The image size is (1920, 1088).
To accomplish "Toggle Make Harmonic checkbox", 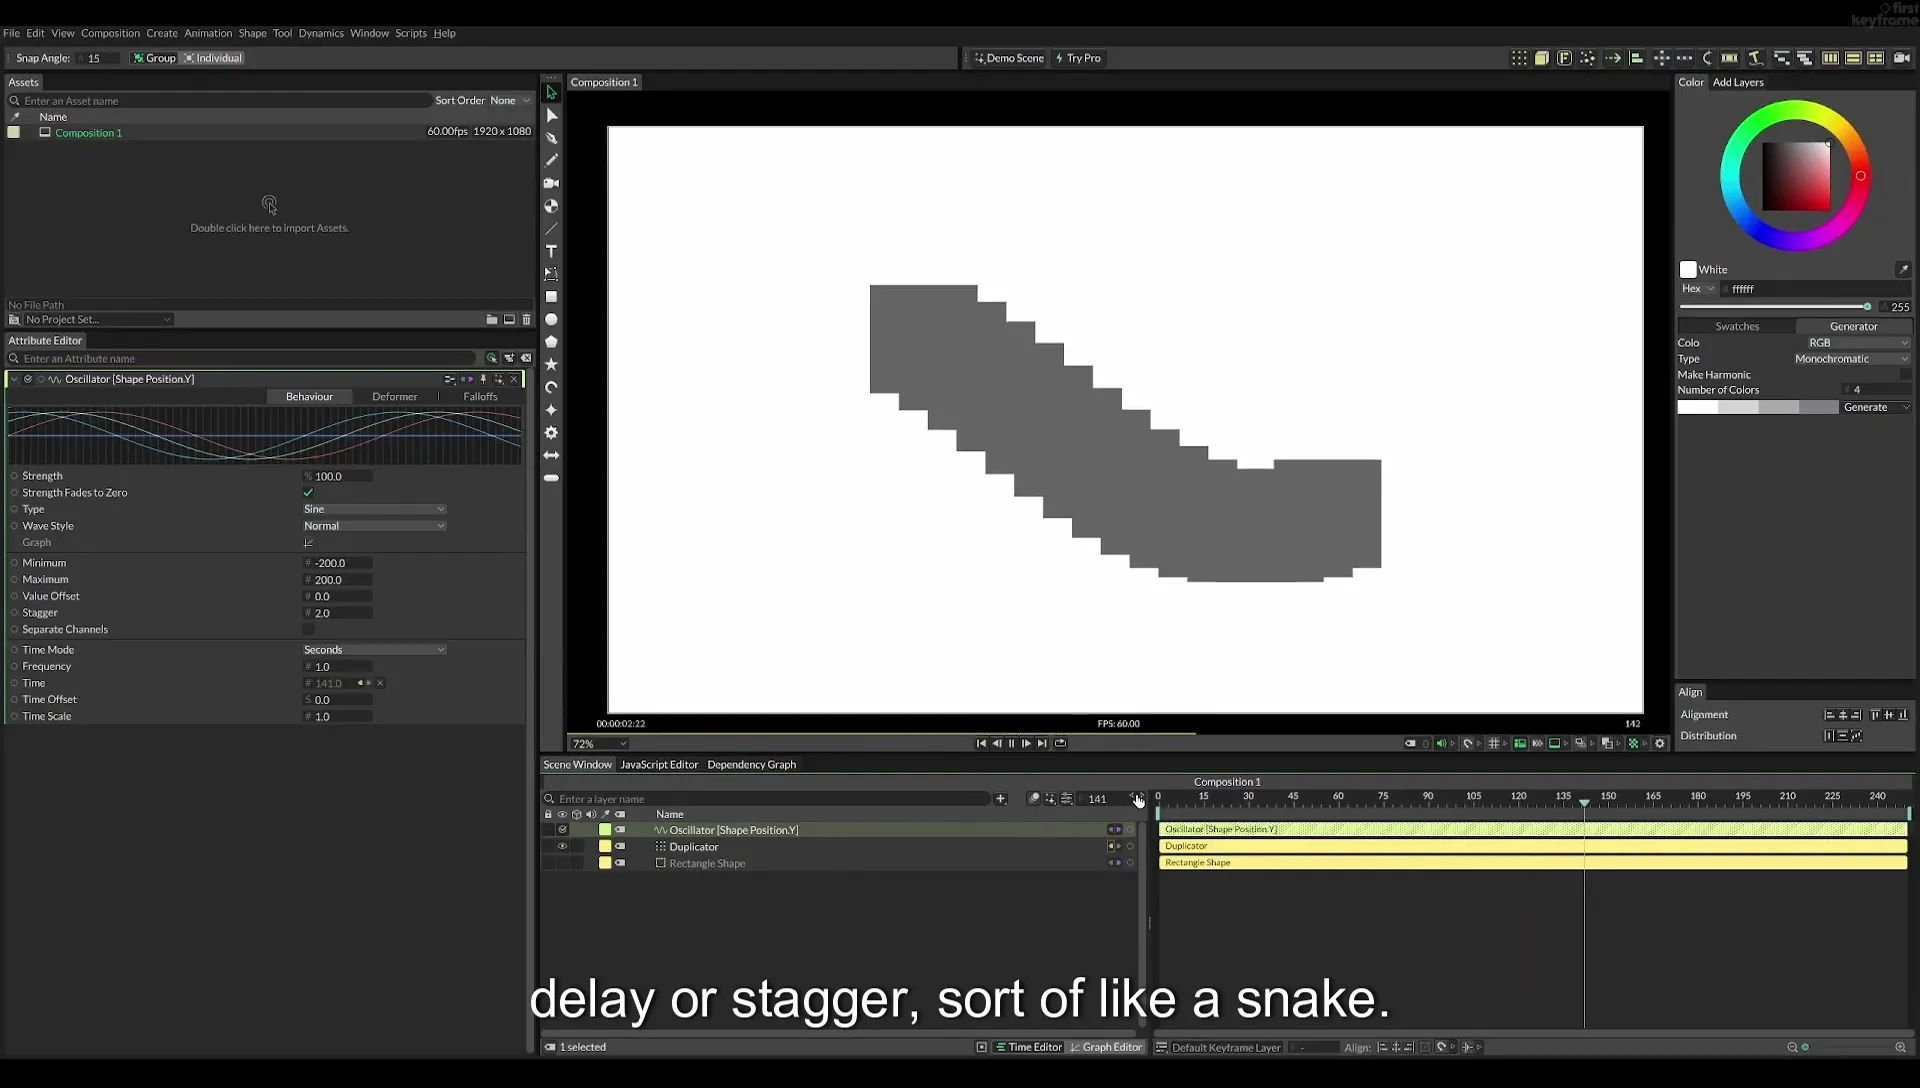I will [1905, 375].
